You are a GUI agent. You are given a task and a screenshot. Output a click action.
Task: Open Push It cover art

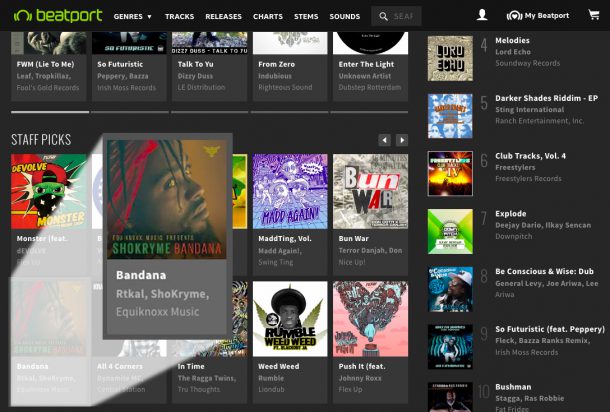tap(370, 319)
